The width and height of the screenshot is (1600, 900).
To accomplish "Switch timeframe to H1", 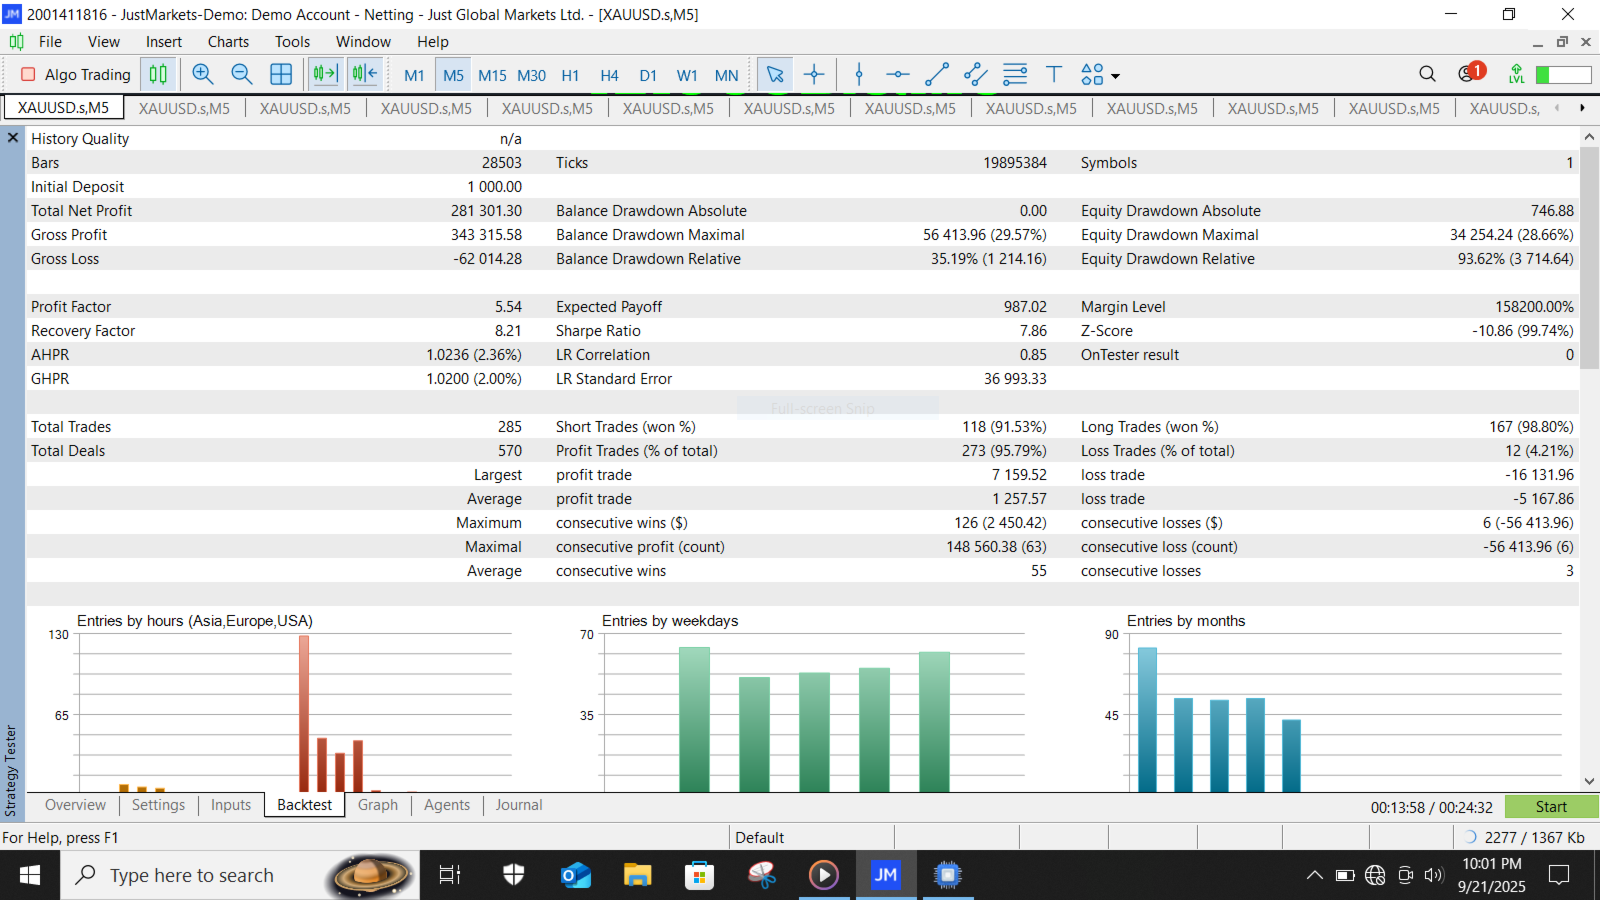I will [570, 75].
